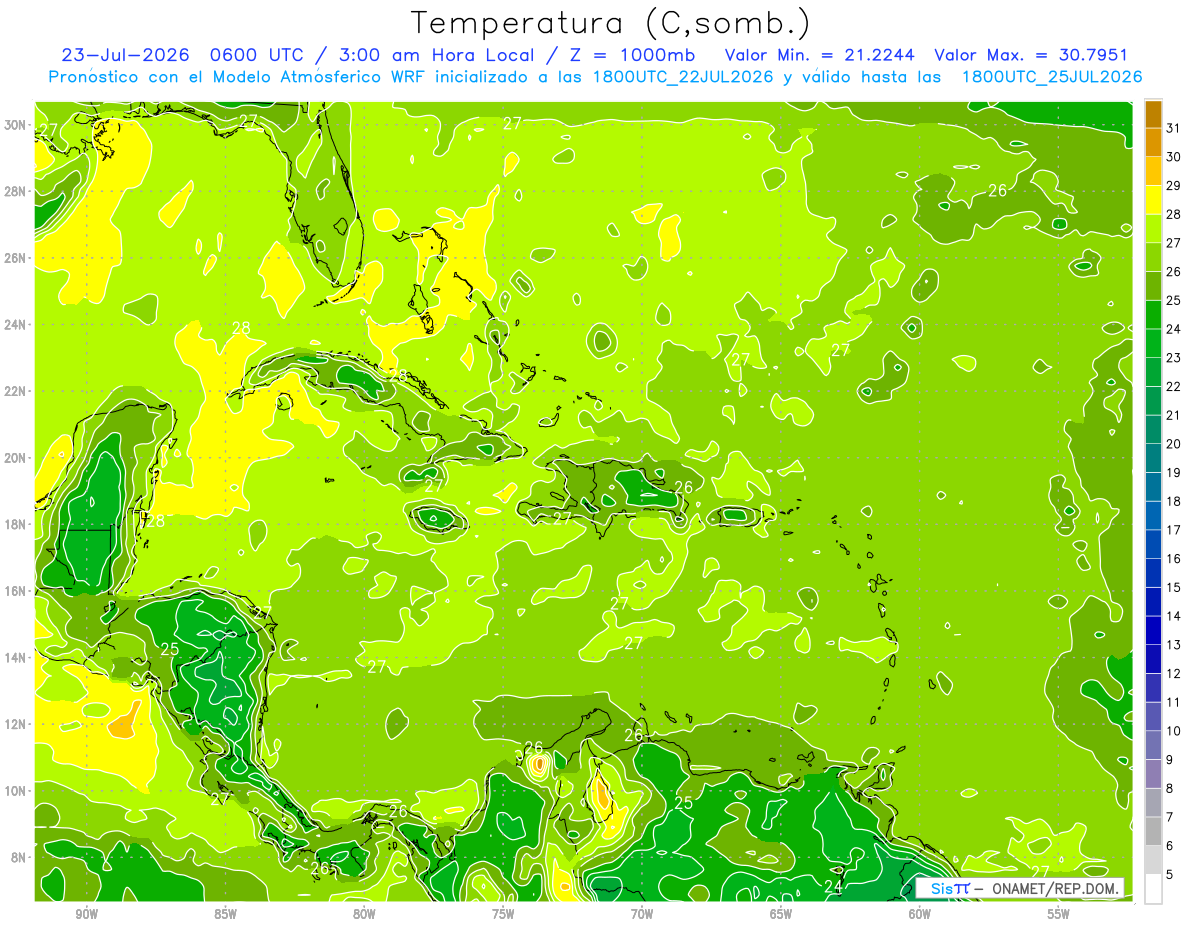The width and height of the screenshot is (1200, 927).
Task: Select the initialization time '1800UTC_22JUL2026'
Action: 682,77
